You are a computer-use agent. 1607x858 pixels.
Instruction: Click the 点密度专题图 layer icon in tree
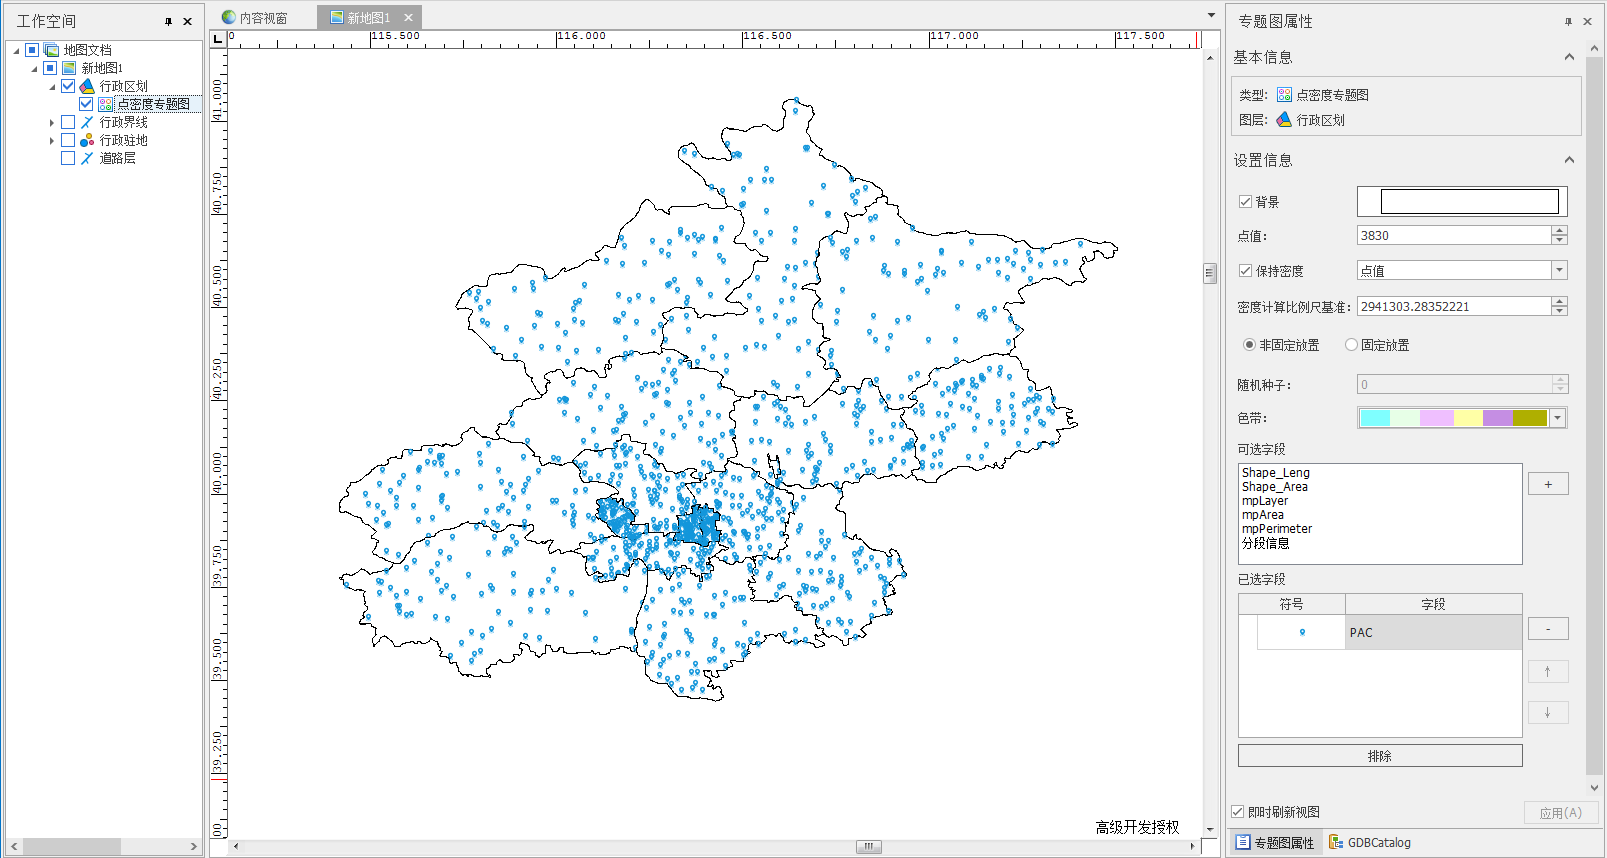105,104
